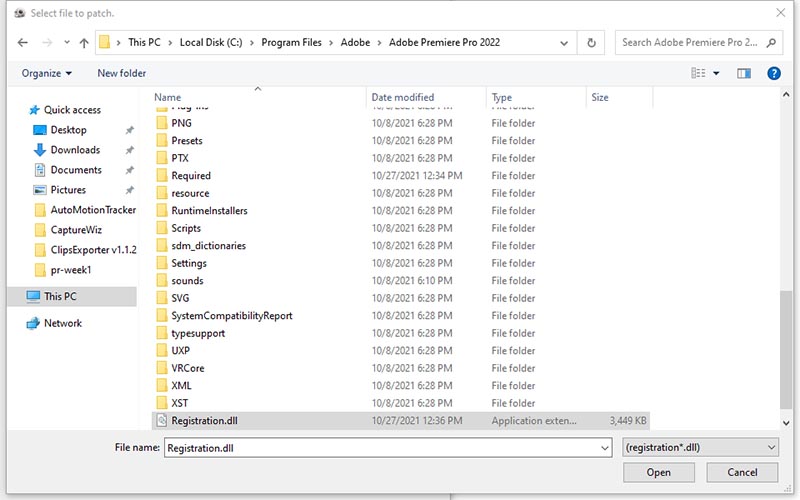
Task: Click the Required folder date 10/27/2021 12:34 PM
Action: (417, 176)
